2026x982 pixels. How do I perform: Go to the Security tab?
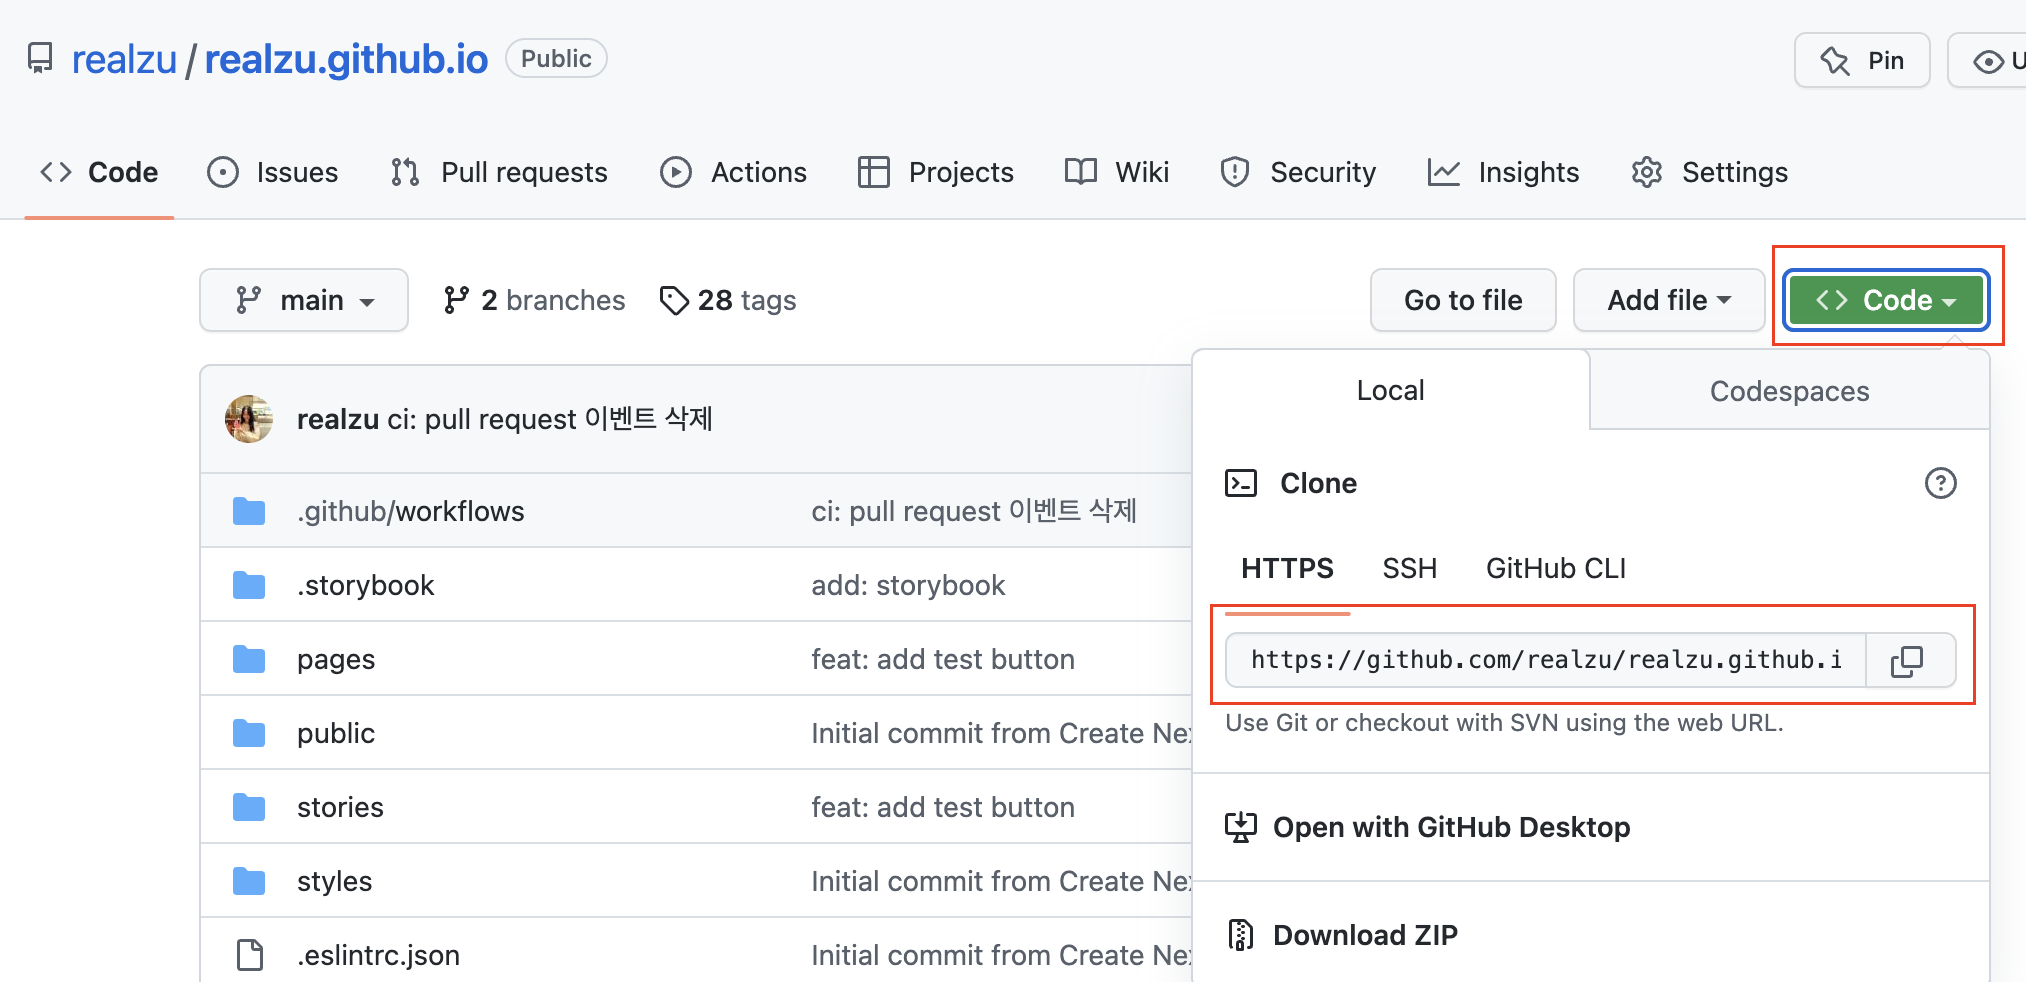tap(1298, 172)
